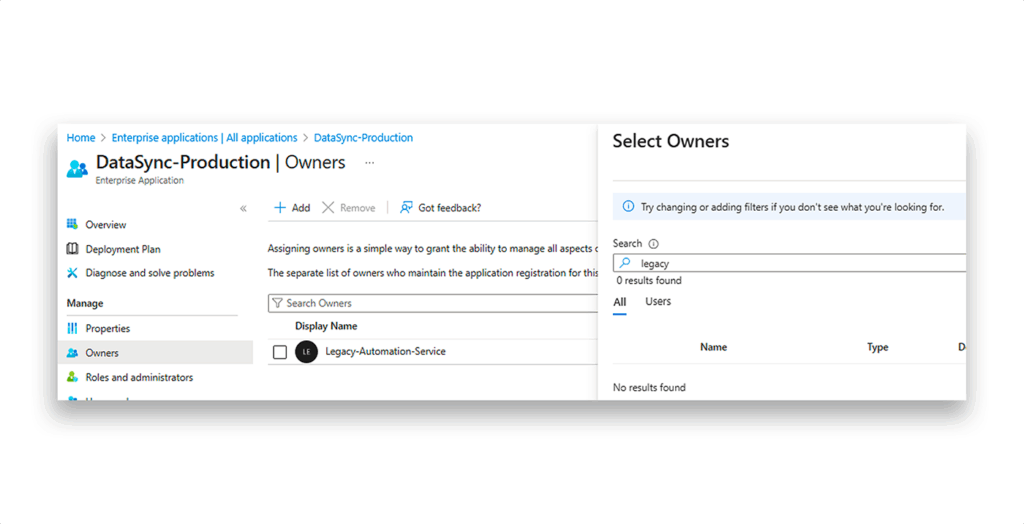This screenshot has height=524, width=1024.
Task: Click the info icon in the filters banner
Action: pyautogui.click(x=628, y=206)
